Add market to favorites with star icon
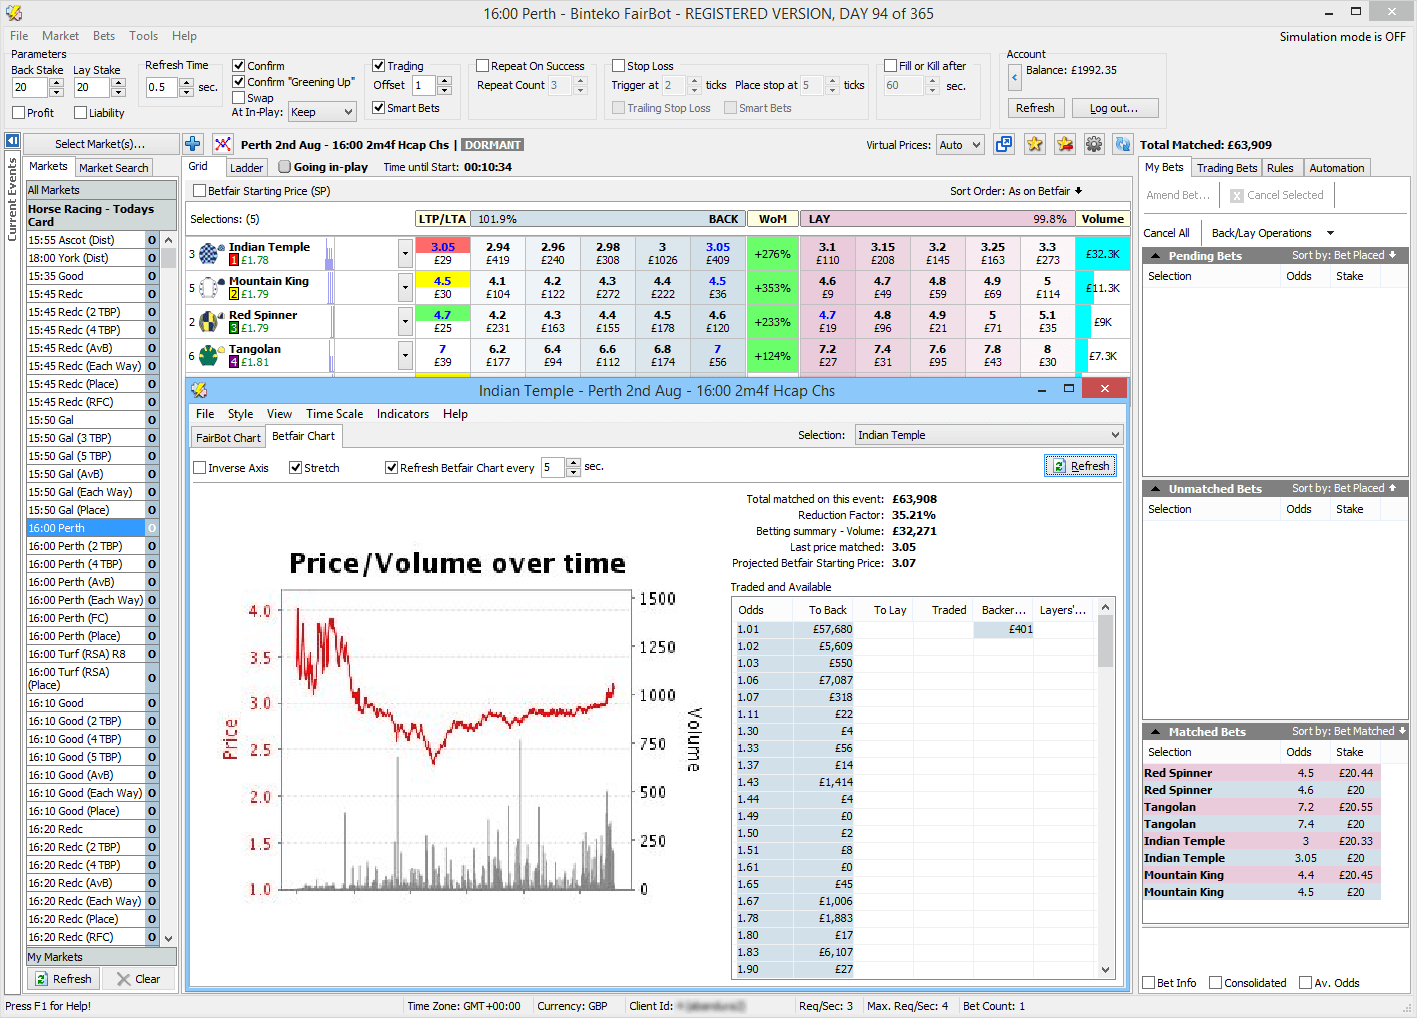The height and width of the screenshot is (1018, 1417). coord(1034,144)
